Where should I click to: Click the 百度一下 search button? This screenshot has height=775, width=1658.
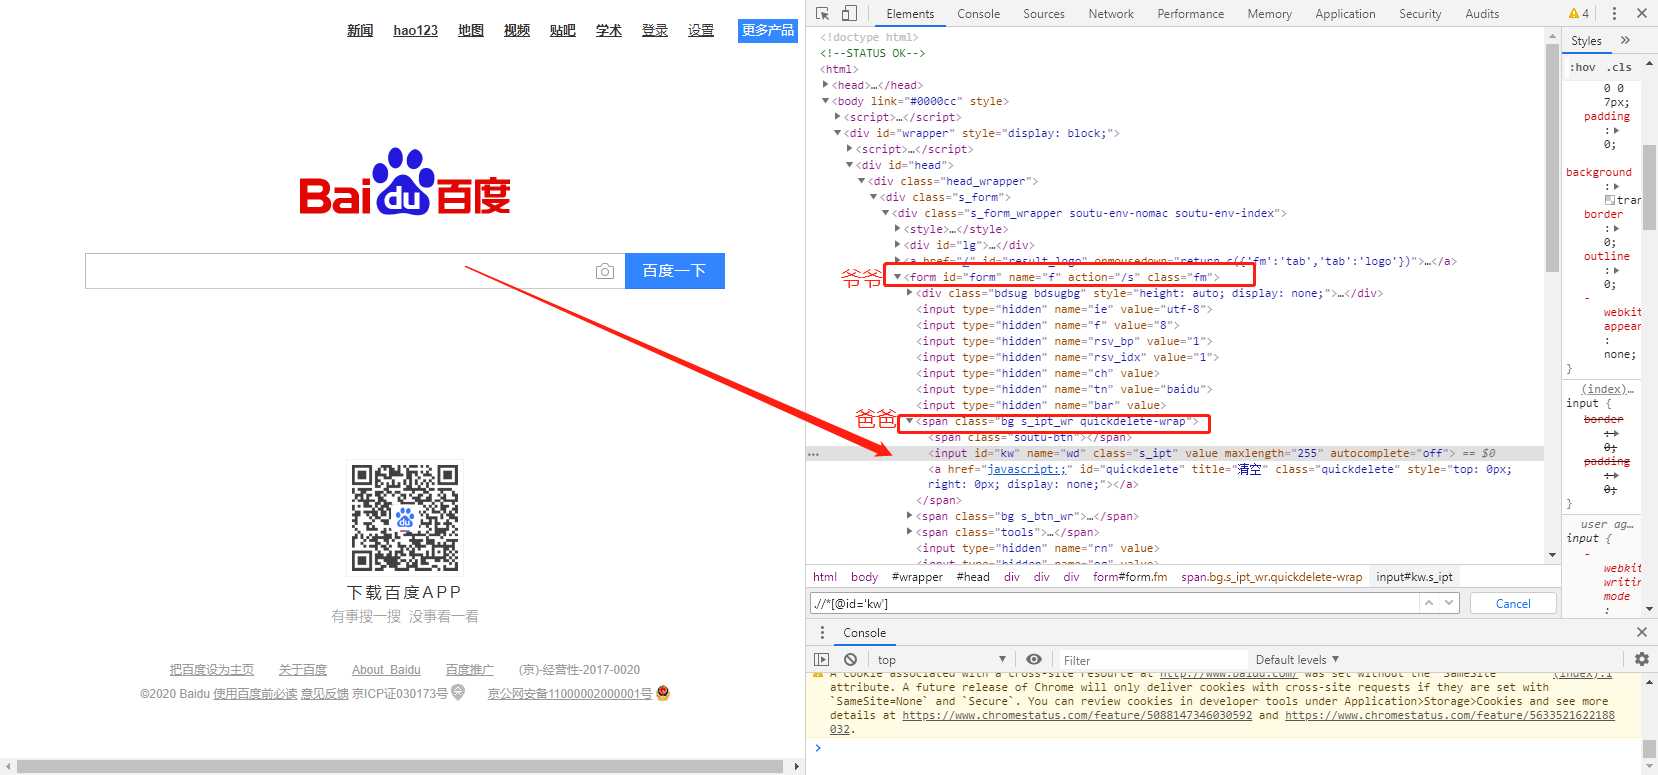[x=675, y=271]
